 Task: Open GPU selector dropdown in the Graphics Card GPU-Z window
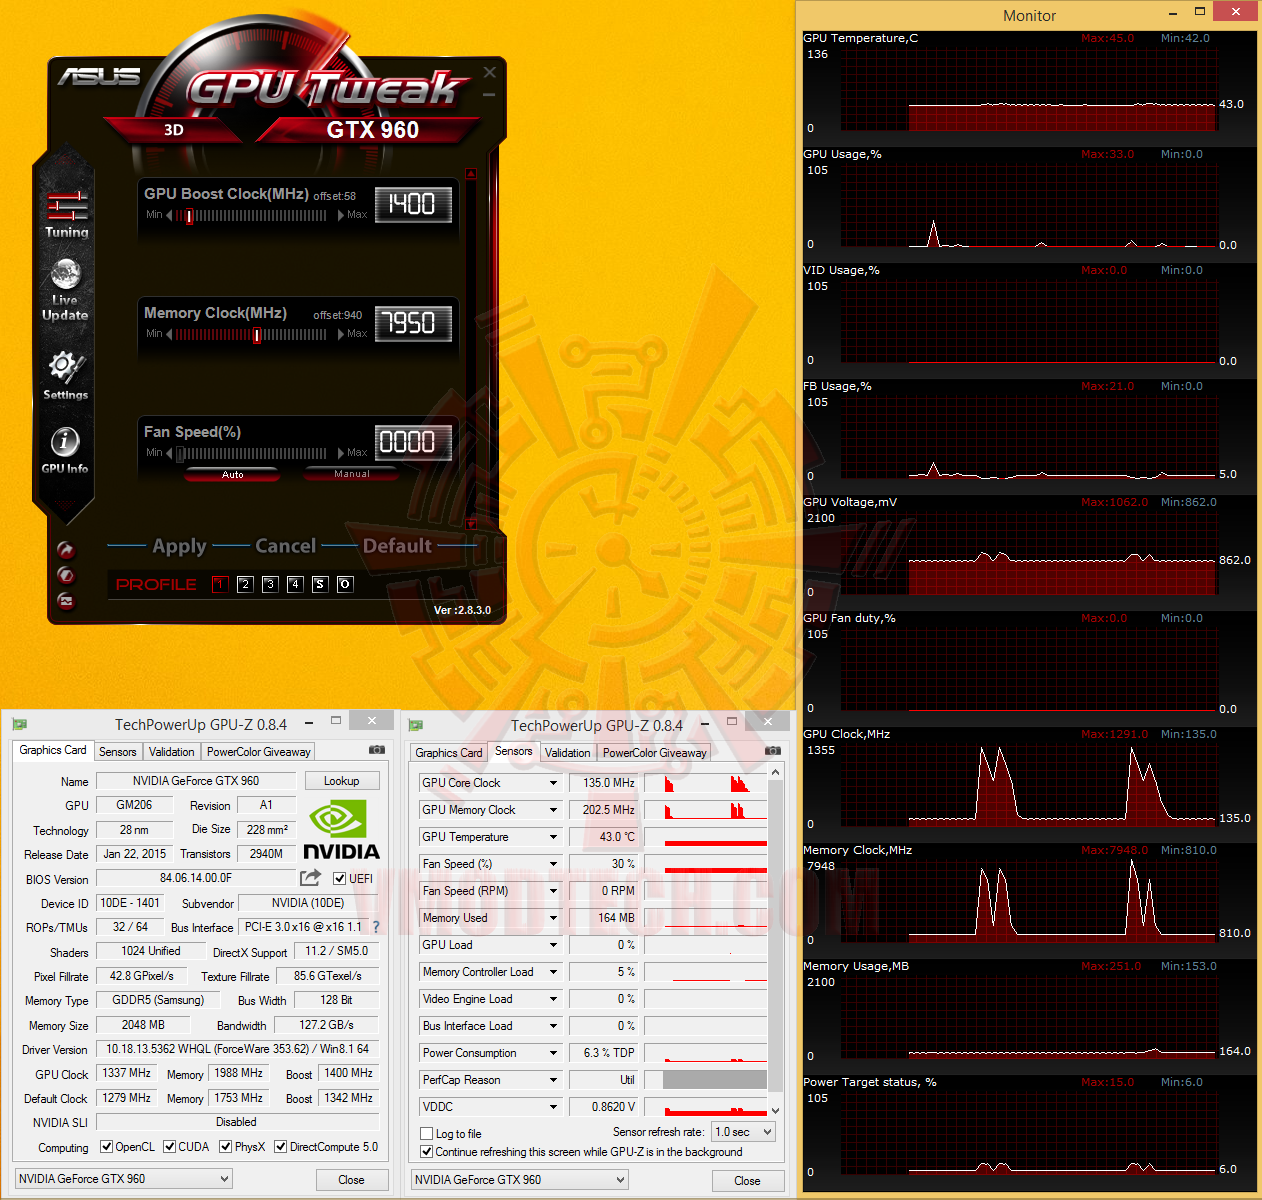[123, 1179]
